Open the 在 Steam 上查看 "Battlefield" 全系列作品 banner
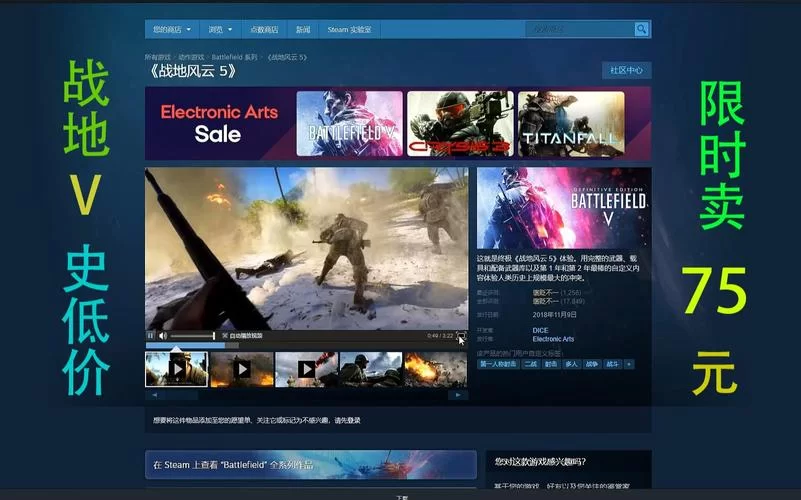 tap(311, 465)
